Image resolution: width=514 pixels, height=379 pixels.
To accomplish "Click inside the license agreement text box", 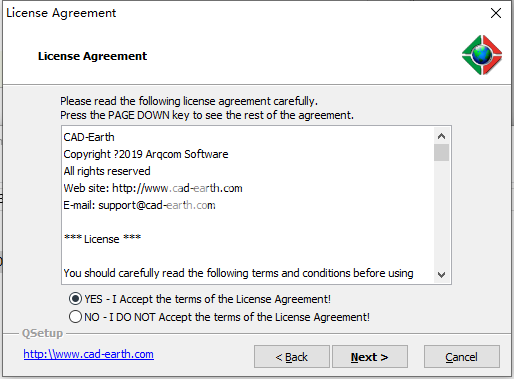I will tap(248, 205).
